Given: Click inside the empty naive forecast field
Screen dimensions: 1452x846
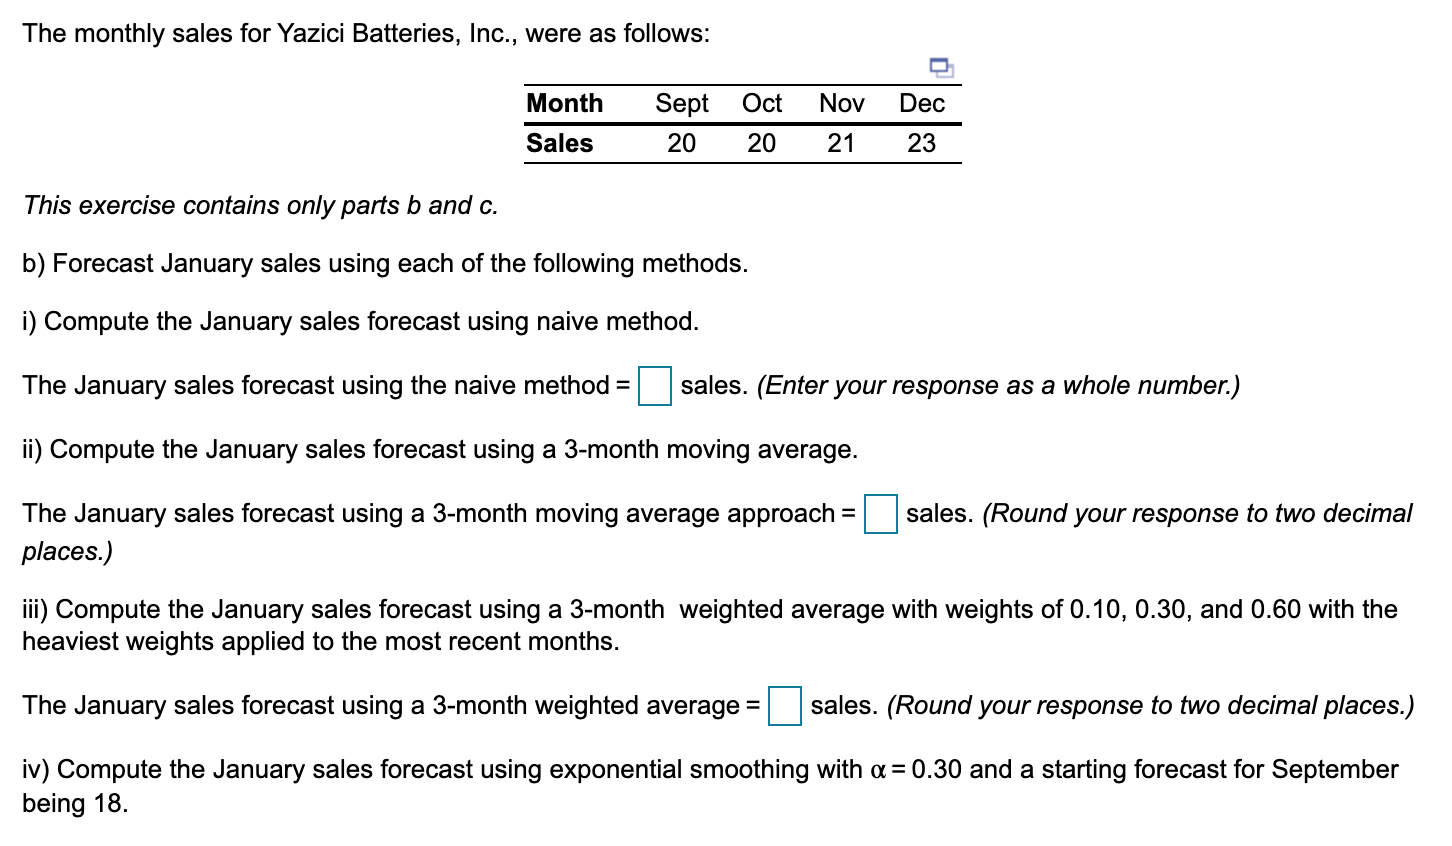Looking at the screenshot, I should (x=654, y=386).
